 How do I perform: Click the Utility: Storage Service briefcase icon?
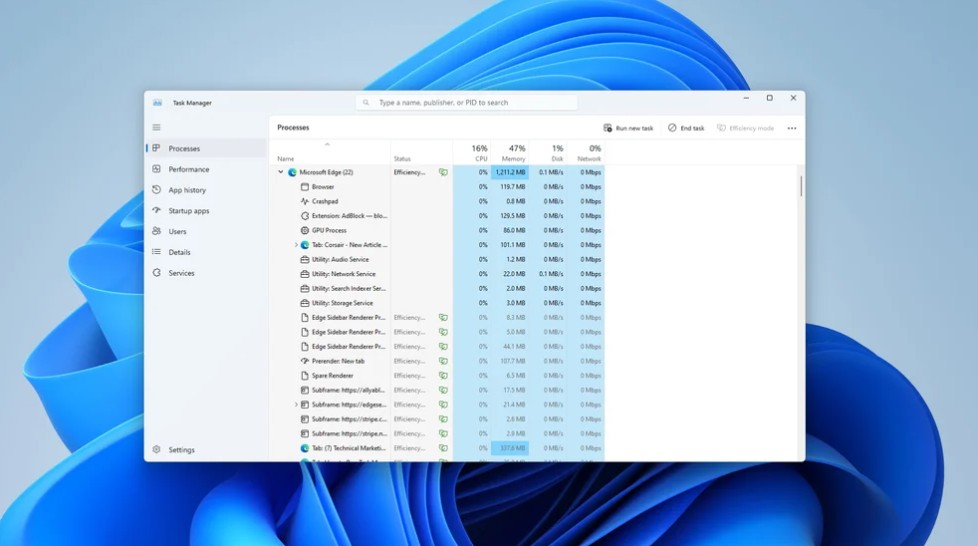pyautogui.click(x=305, y=303)
